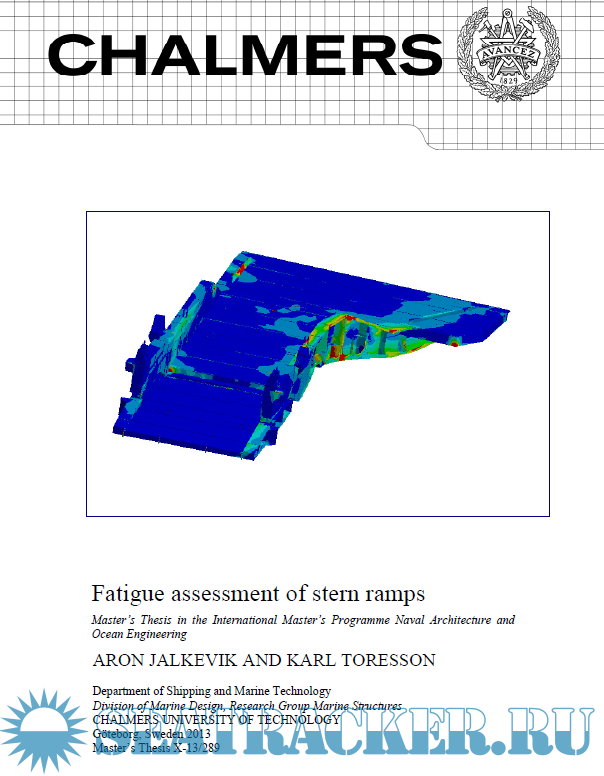Click the year 1829 on the emblem

507,85
